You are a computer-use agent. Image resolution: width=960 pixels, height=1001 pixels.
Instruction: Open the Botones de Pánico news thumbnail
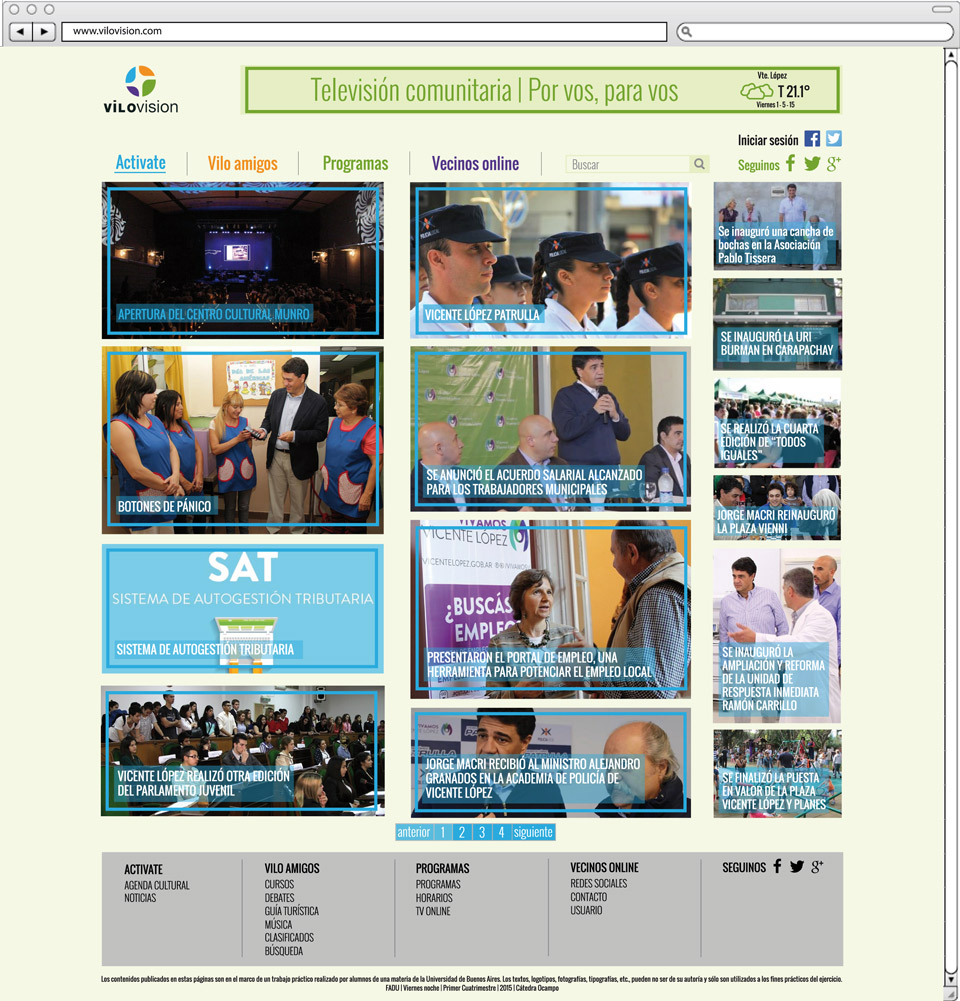(x=242, y=440)
